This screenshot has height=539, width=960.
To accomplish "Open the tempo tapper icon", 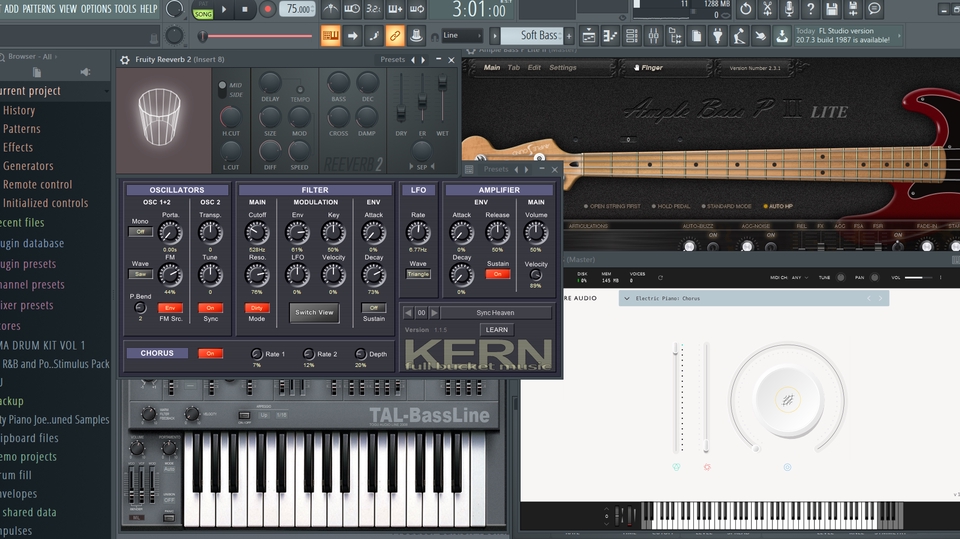I will click(739, 36).
